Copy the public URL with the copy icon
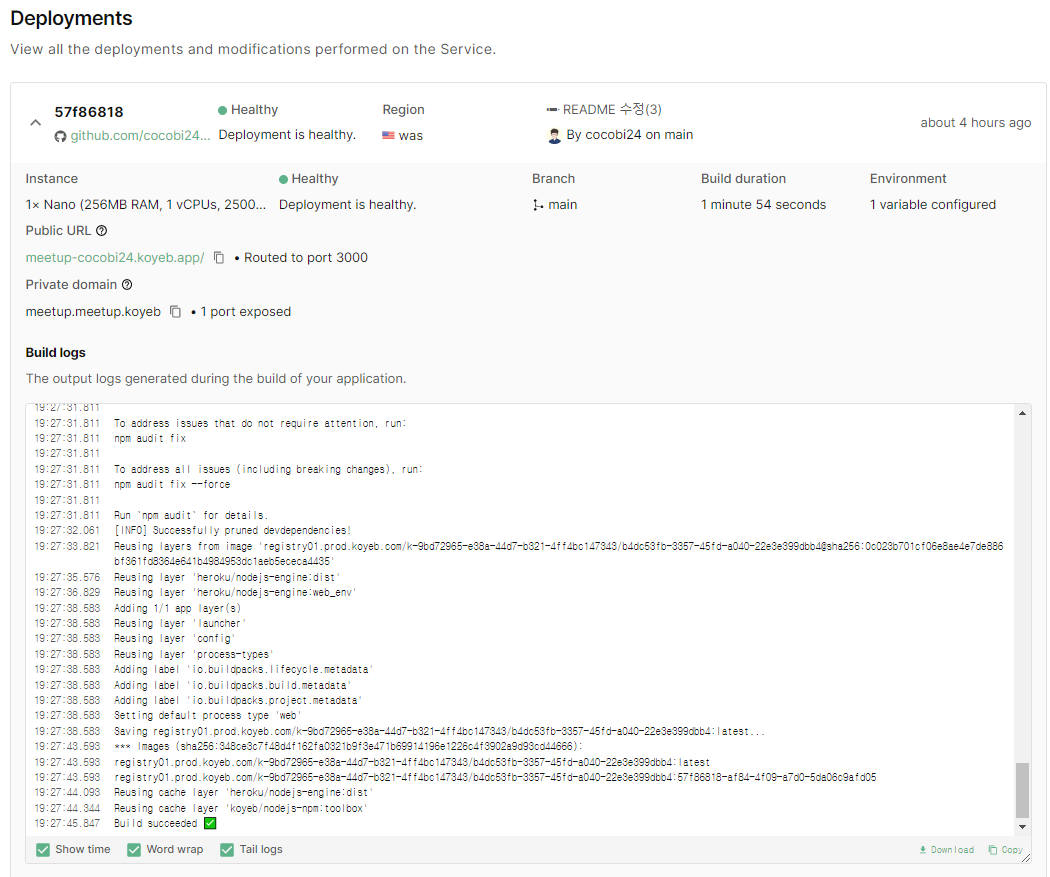 coord(219,258)
